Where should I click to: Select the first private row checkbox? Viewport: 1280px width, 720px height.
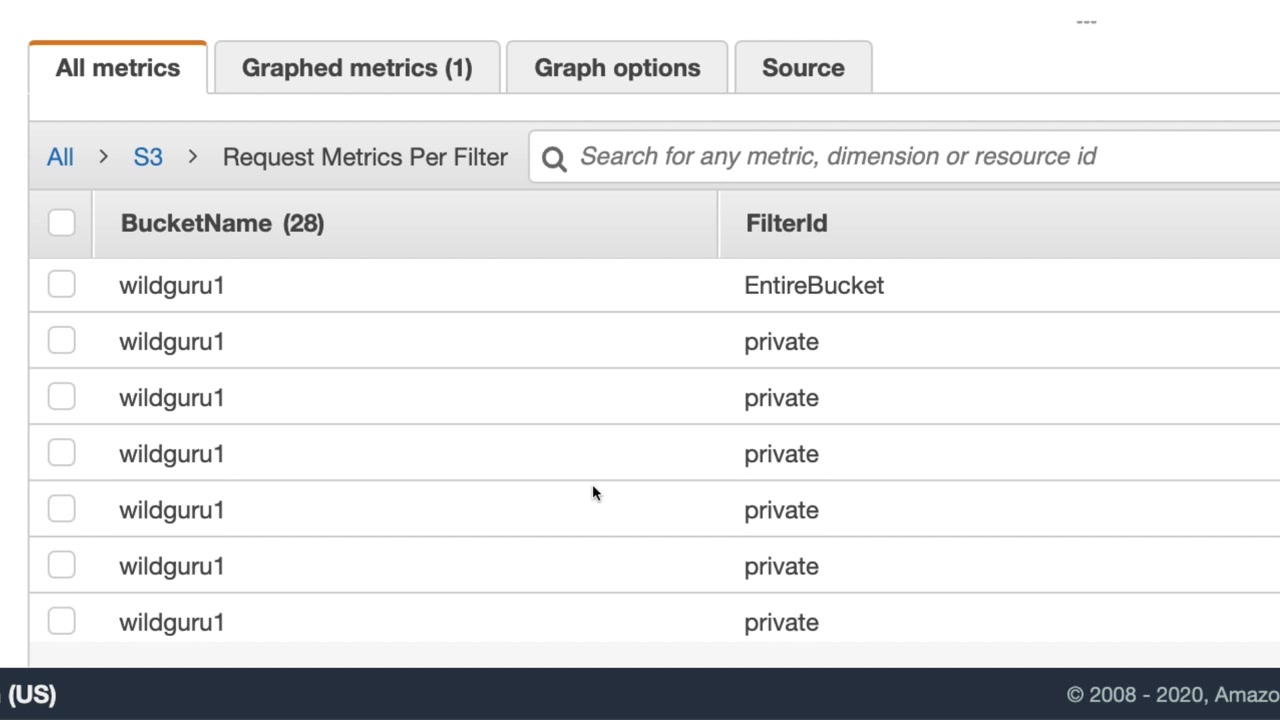(x=61, y=341)
